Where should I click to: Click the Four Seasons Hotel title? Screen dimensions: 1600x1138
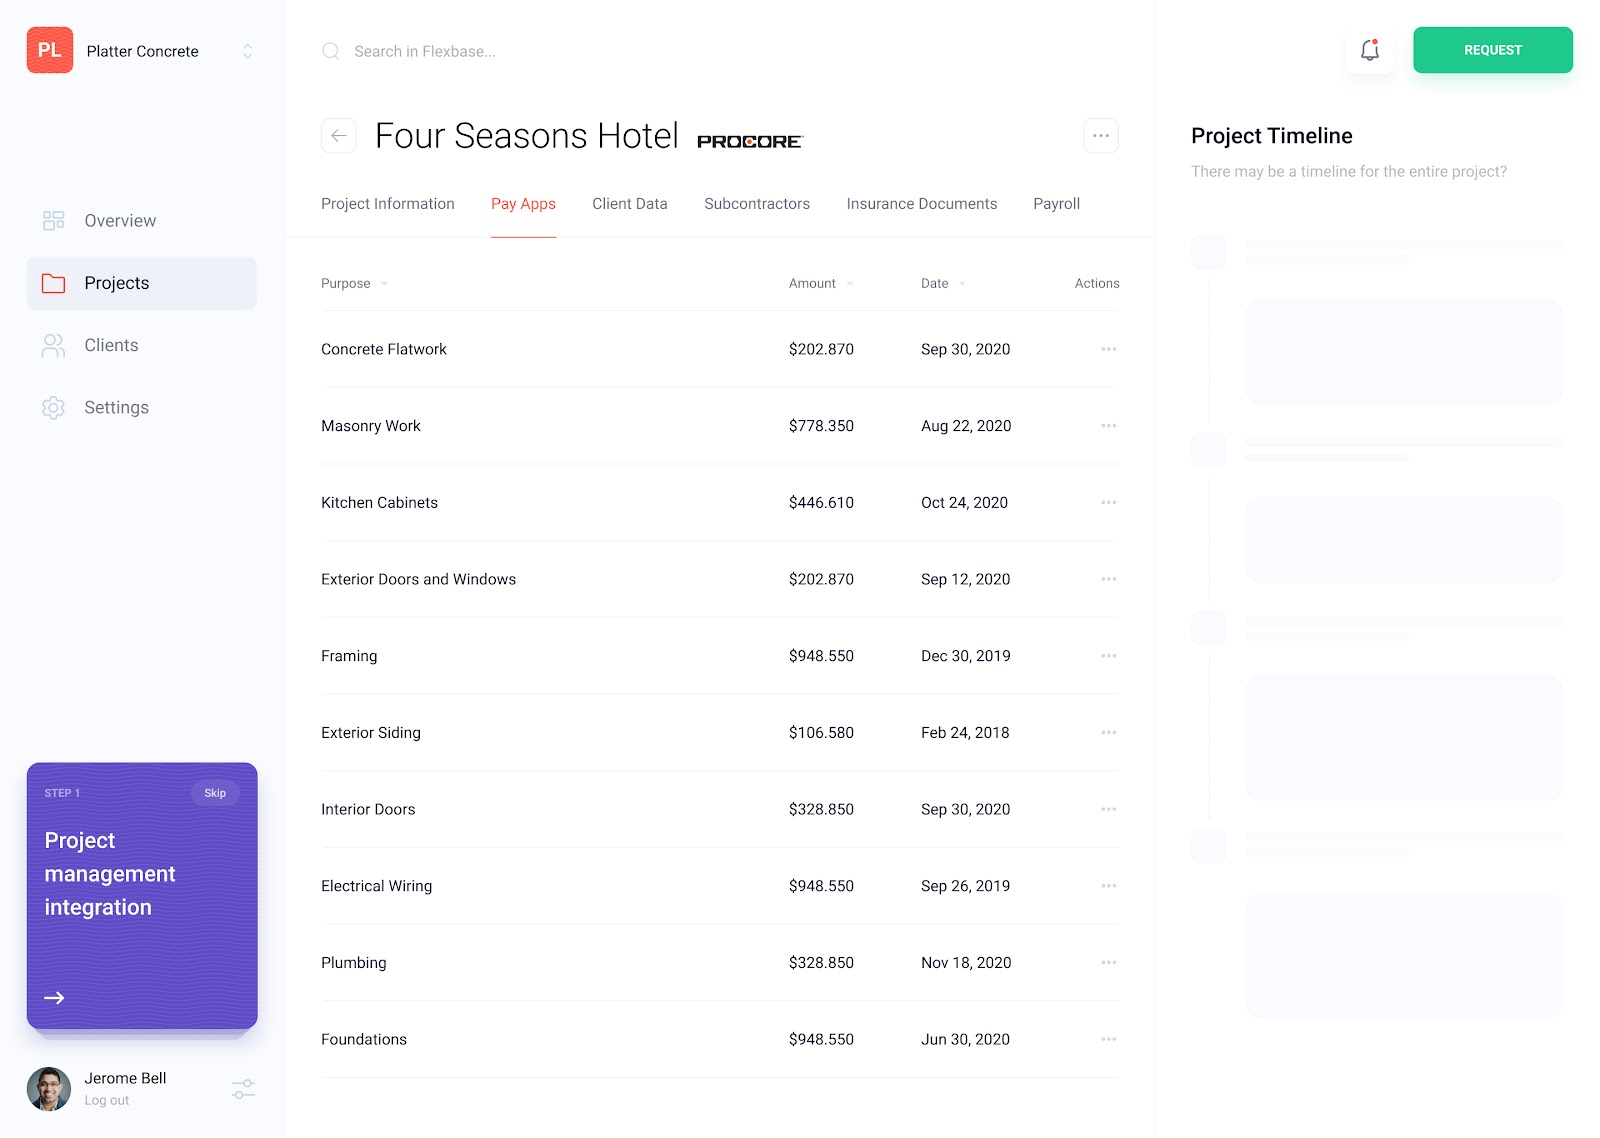(x=527, y=136)
